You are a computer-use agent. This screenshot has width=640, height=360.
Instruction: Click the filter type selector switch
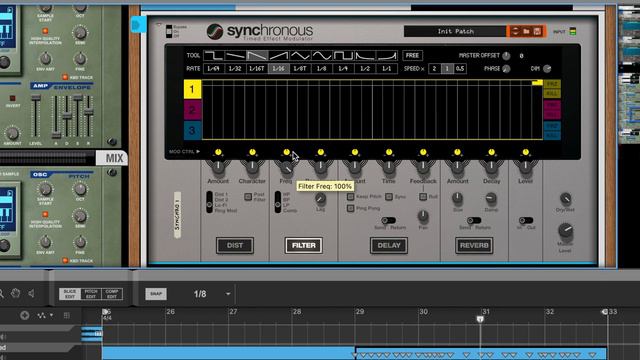point(278,202)
